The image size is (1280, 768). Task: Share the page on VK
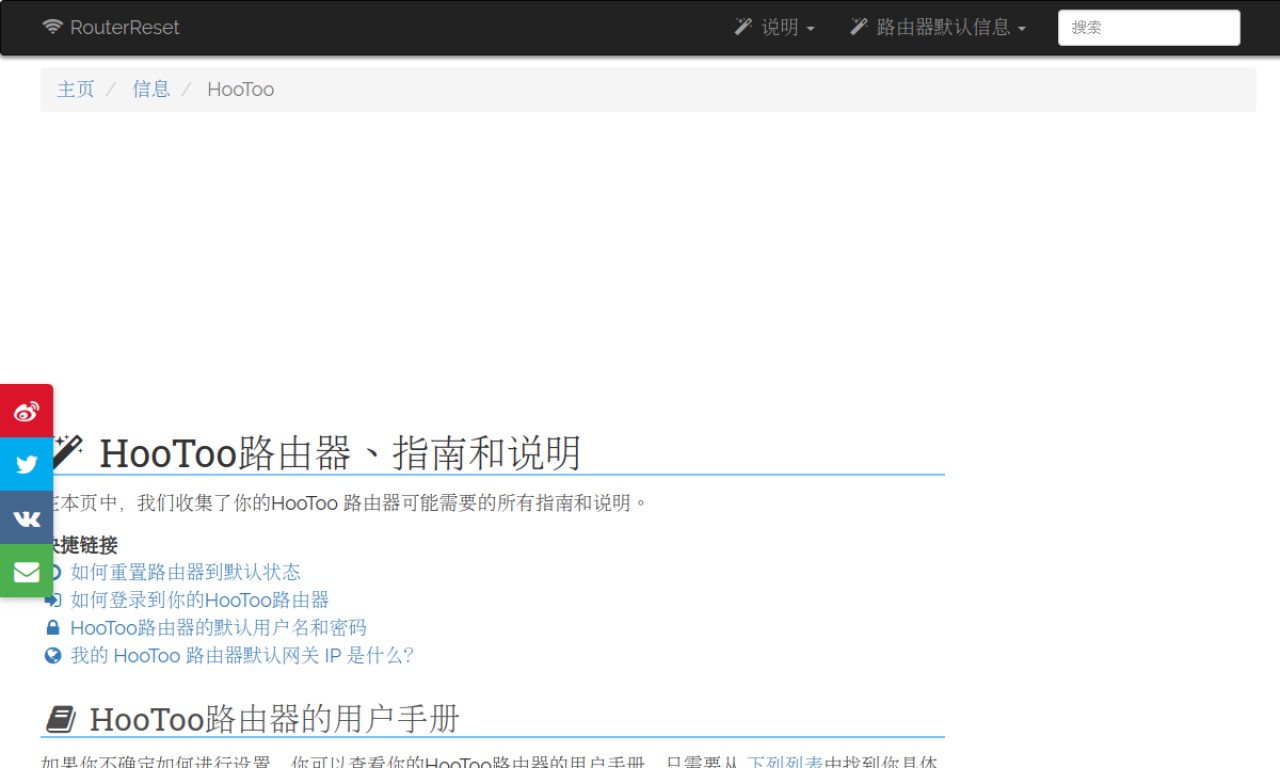click(26, 518)
